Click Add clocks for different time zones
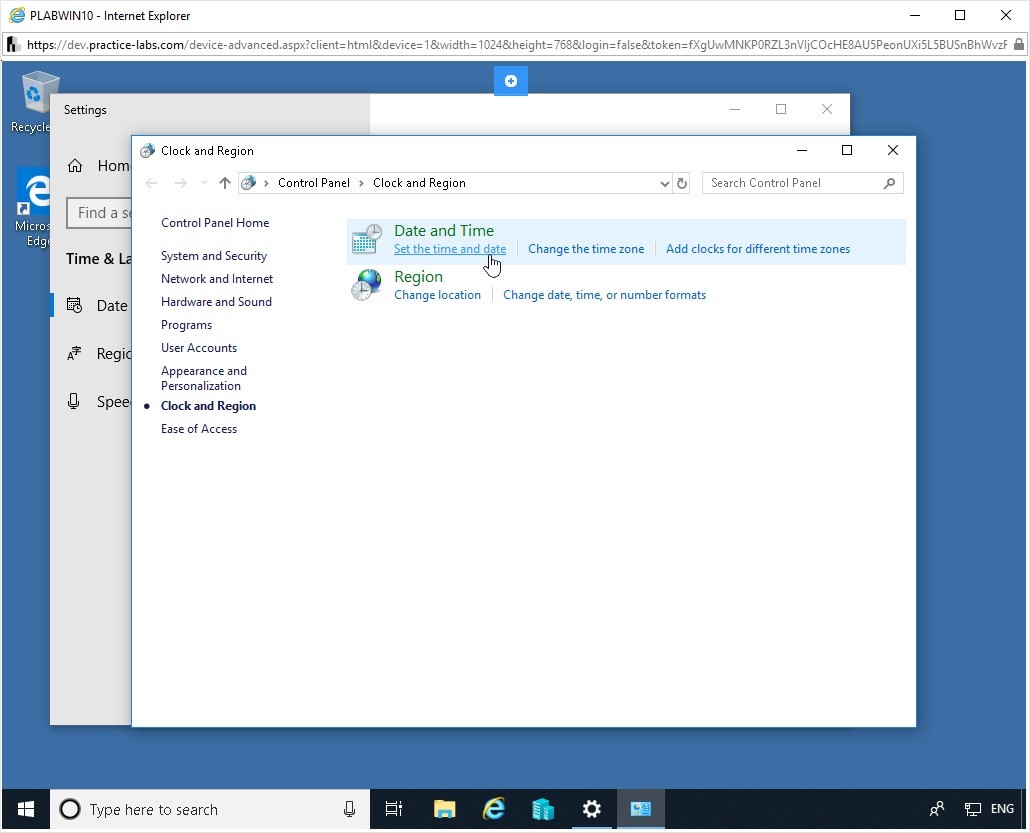Image resolution: width=1030 pixels, height=833 pixels. coord(758,249)
